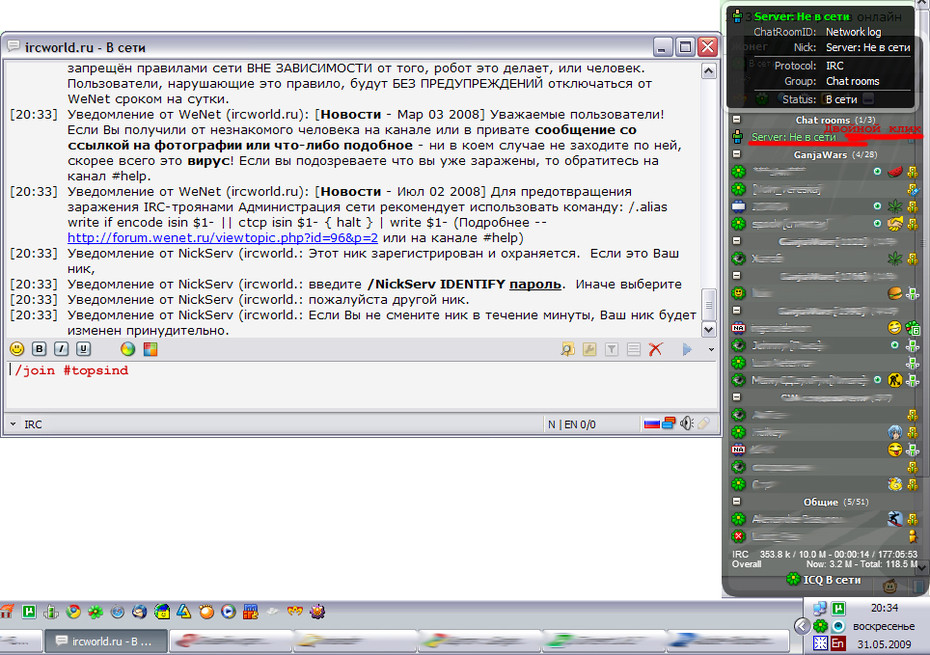The image size is (930, 655).
Task: Open the square background color picker
Action: coord(150,349)
